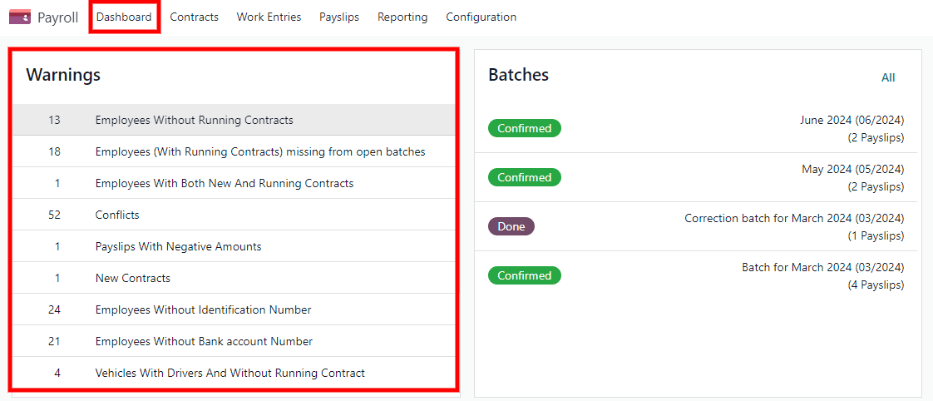Select Employees With Both New And Running Contracts
933x401 pixels.
[x=224, y=184]
